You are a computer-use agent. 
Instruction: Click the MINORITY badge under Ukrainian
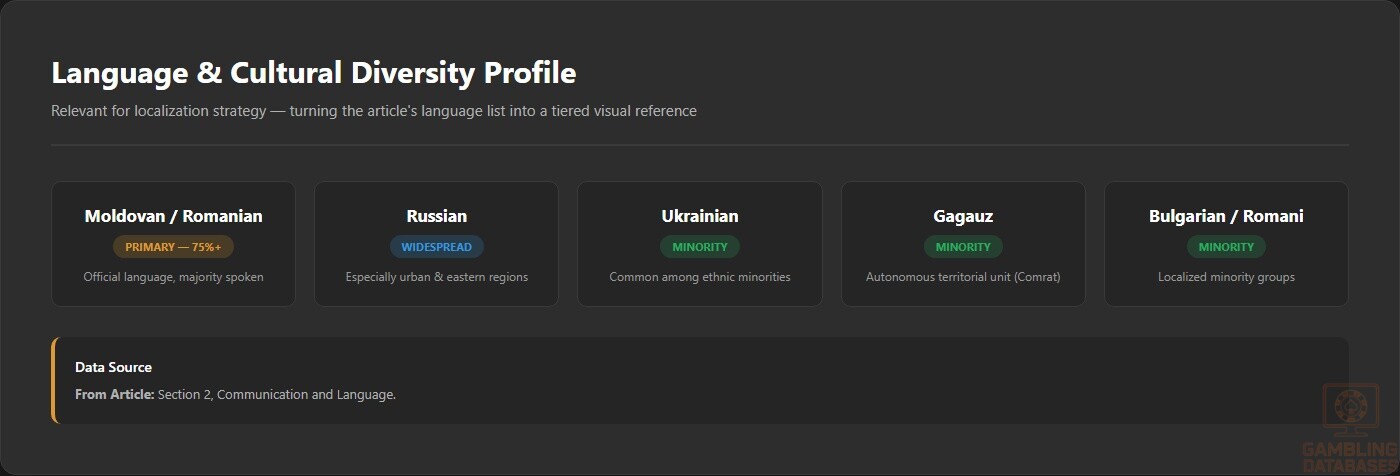point(700,247)
